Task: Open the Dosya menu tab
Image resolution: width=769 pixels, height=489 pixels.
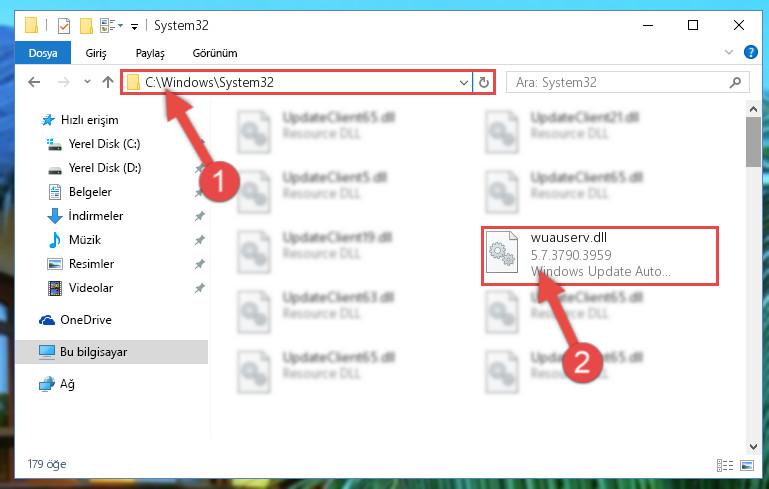Action: click(x=43, y=53)
